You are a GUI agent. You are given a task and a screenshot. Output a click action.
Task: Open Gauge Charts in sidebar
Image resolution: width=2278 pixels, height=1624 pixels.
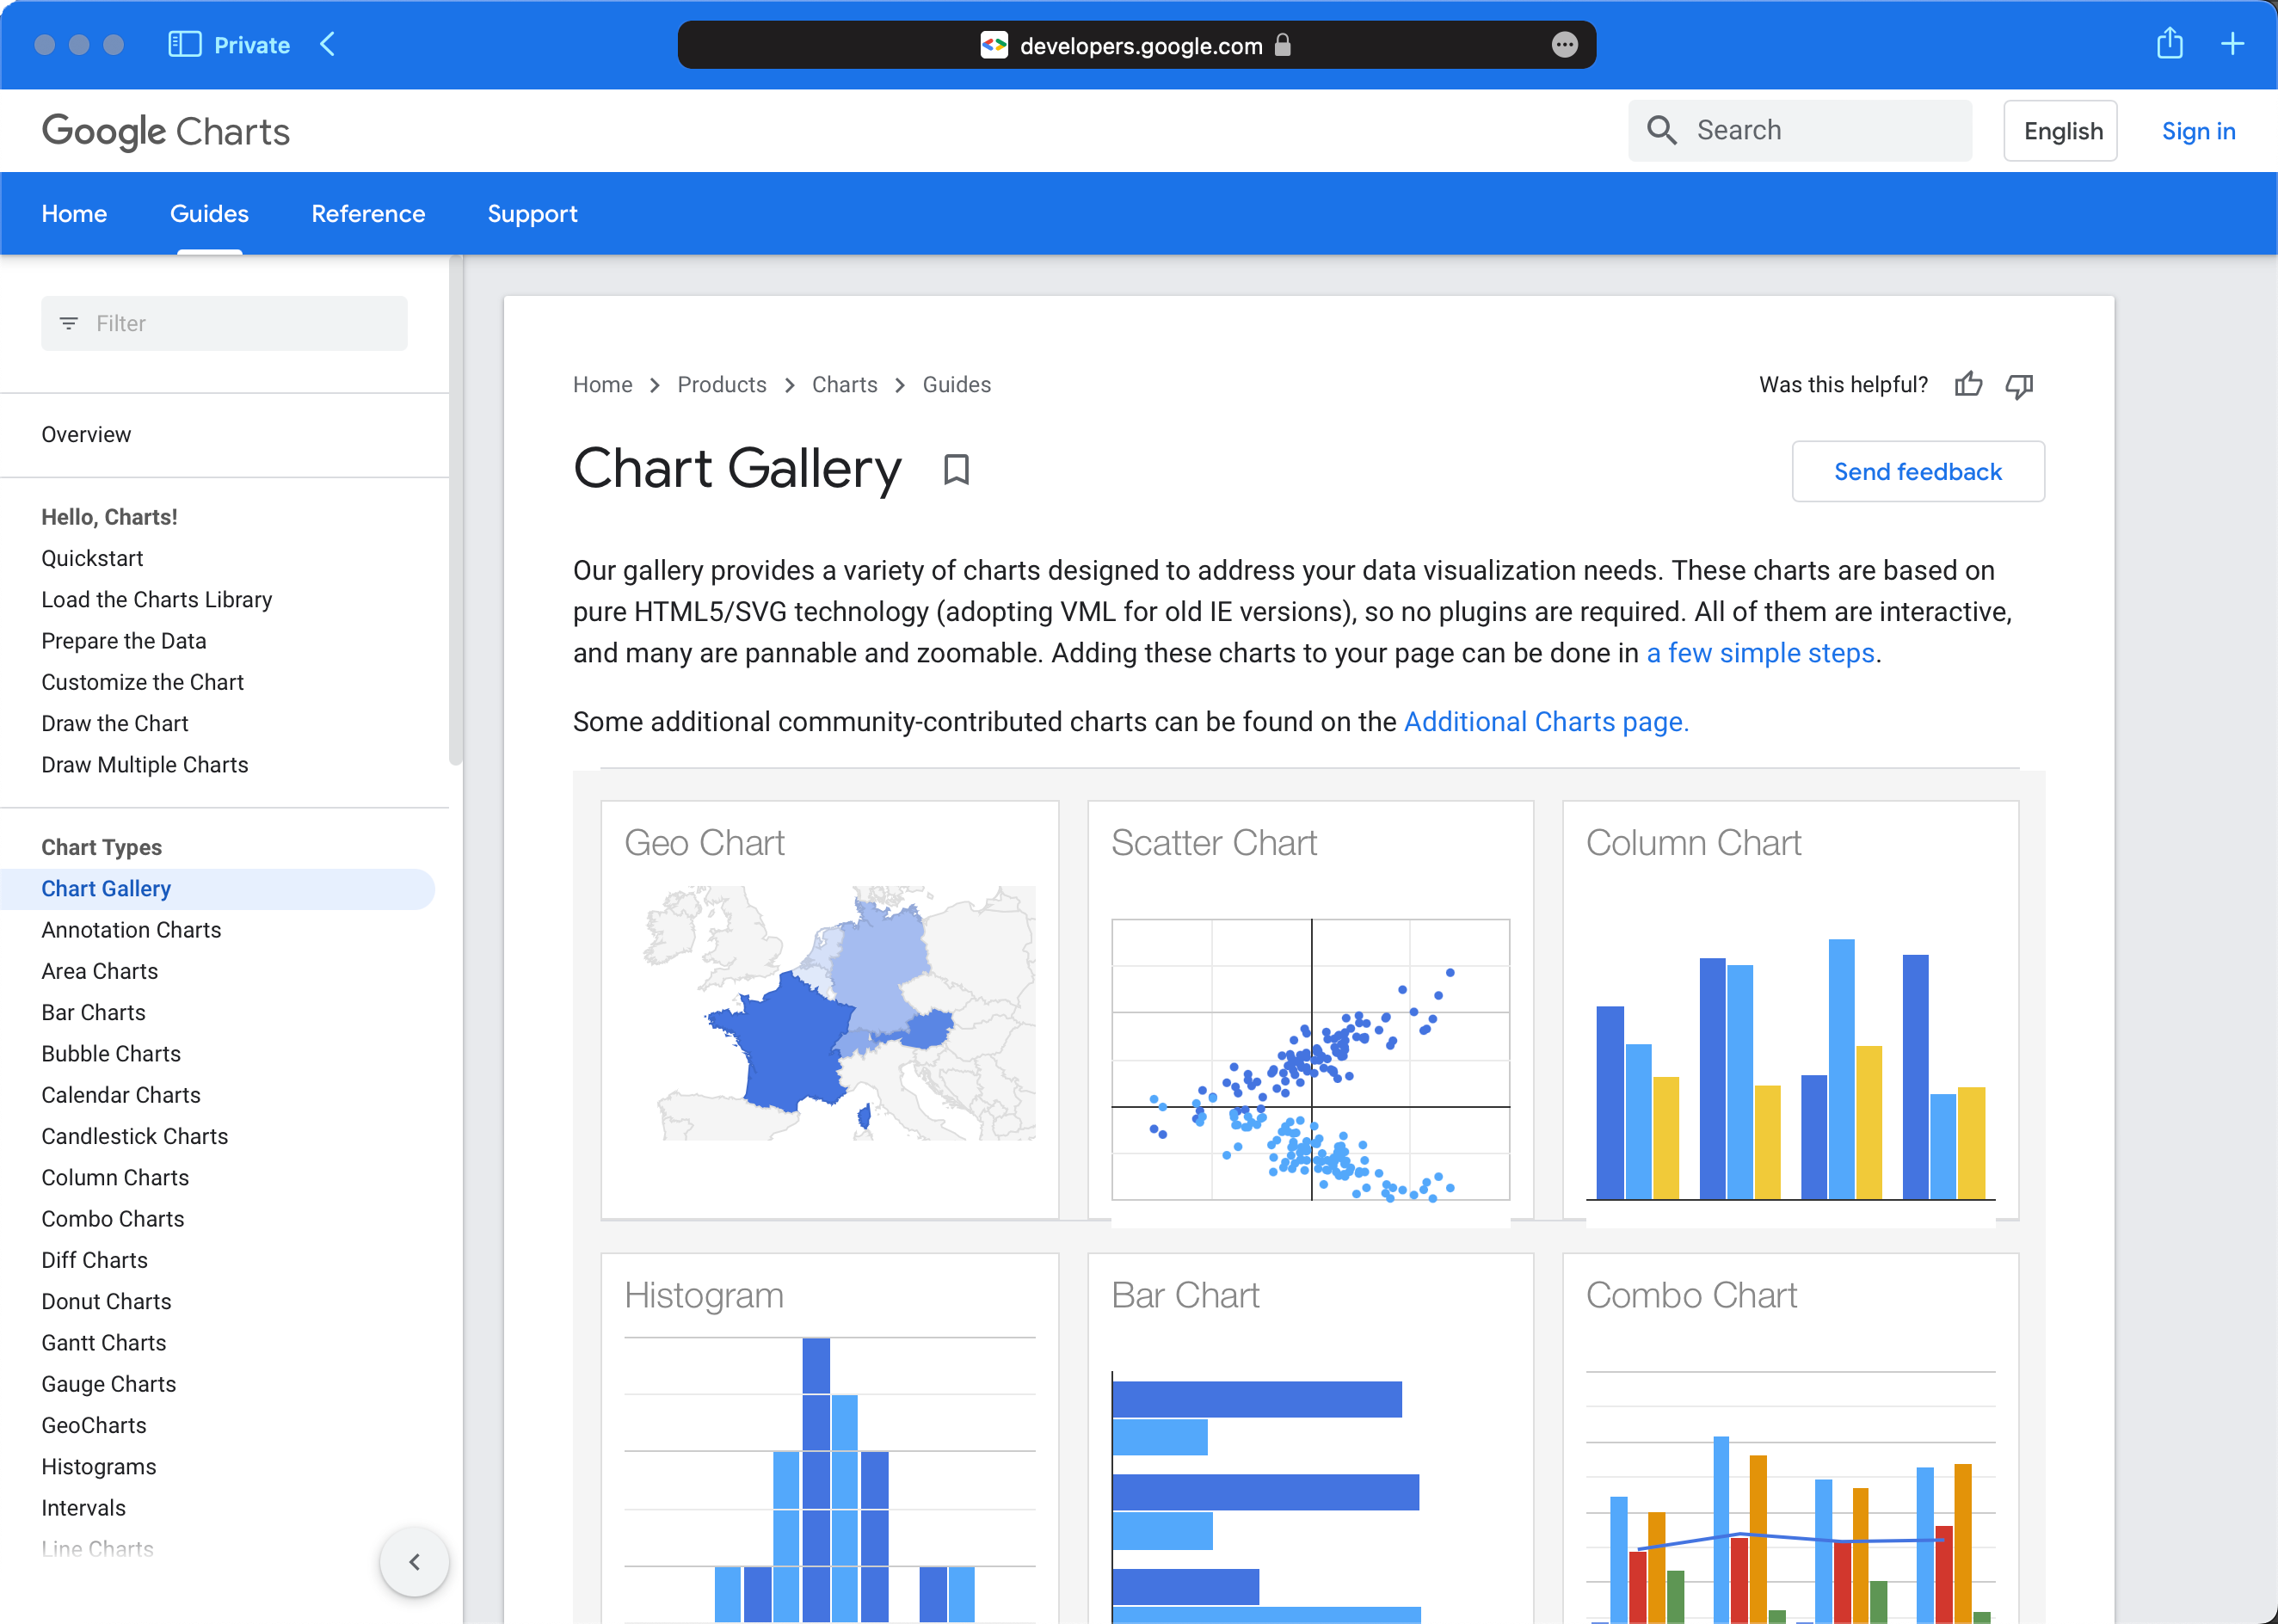pos(109,1383)
